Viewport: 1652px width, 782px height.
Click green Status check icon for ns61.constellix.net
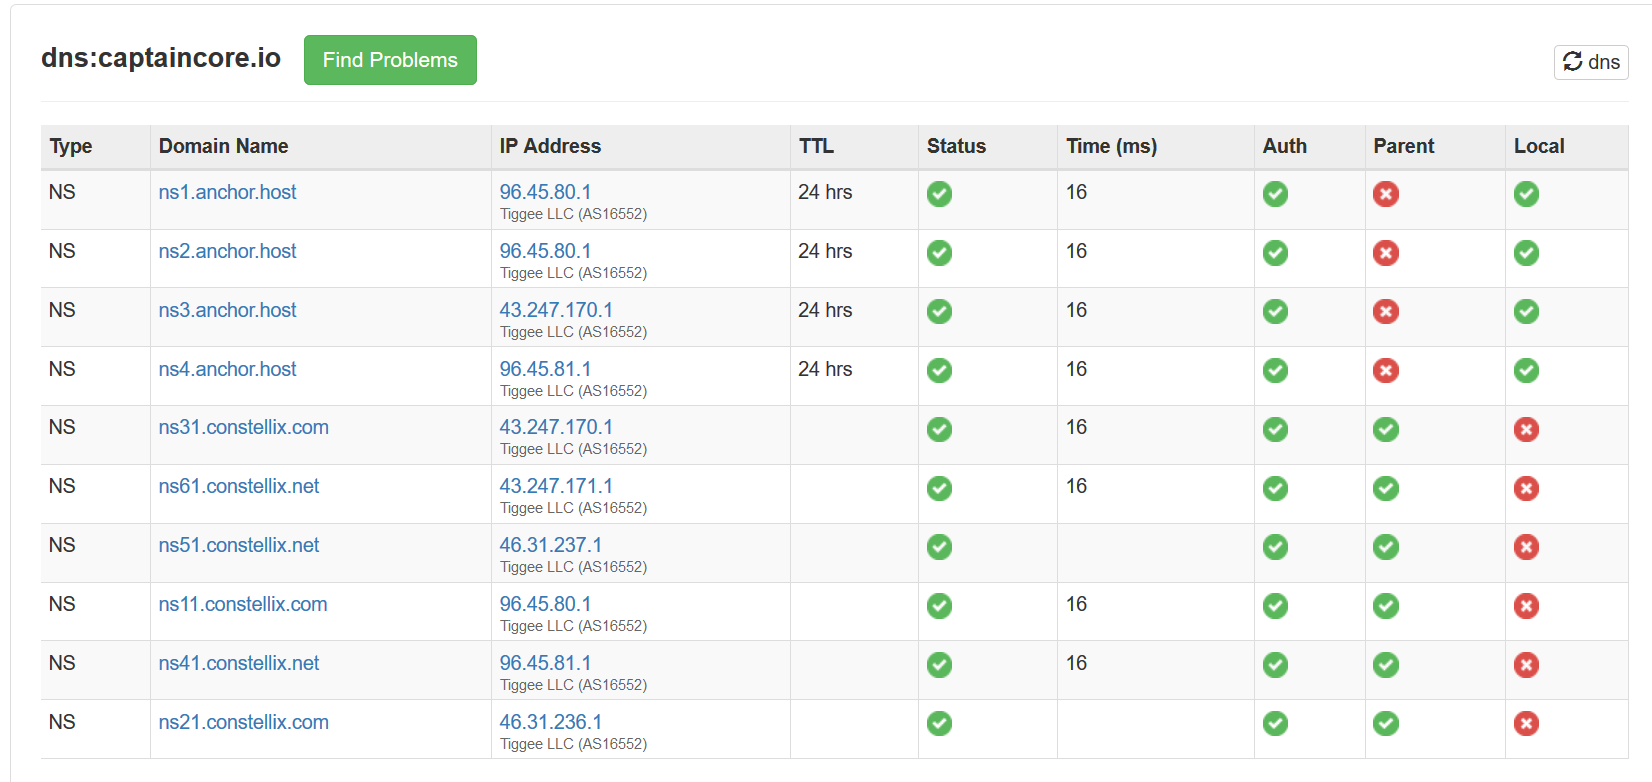(x=939, y=488)
